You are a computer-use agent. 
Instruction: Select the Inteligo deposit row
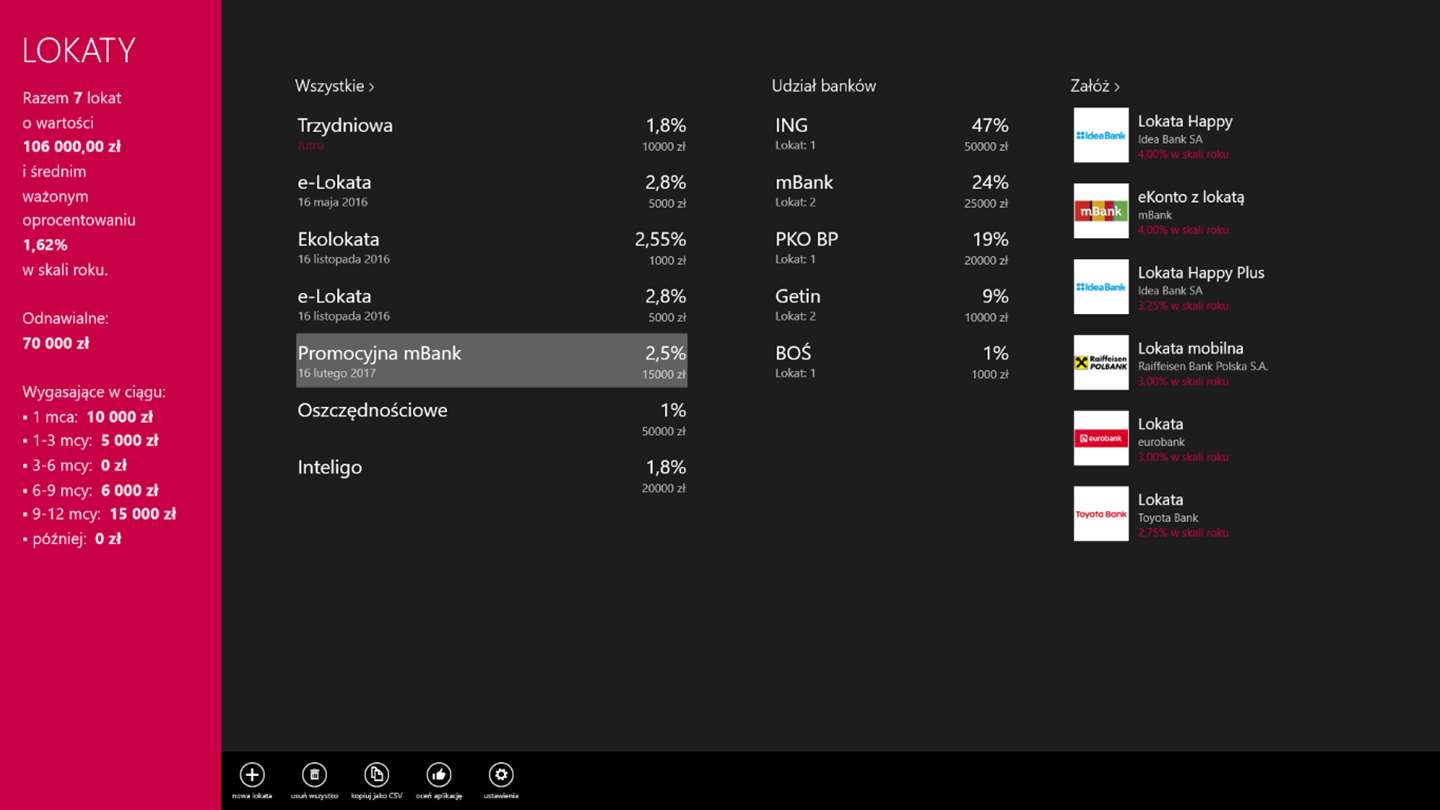click(x=491, y=475)
